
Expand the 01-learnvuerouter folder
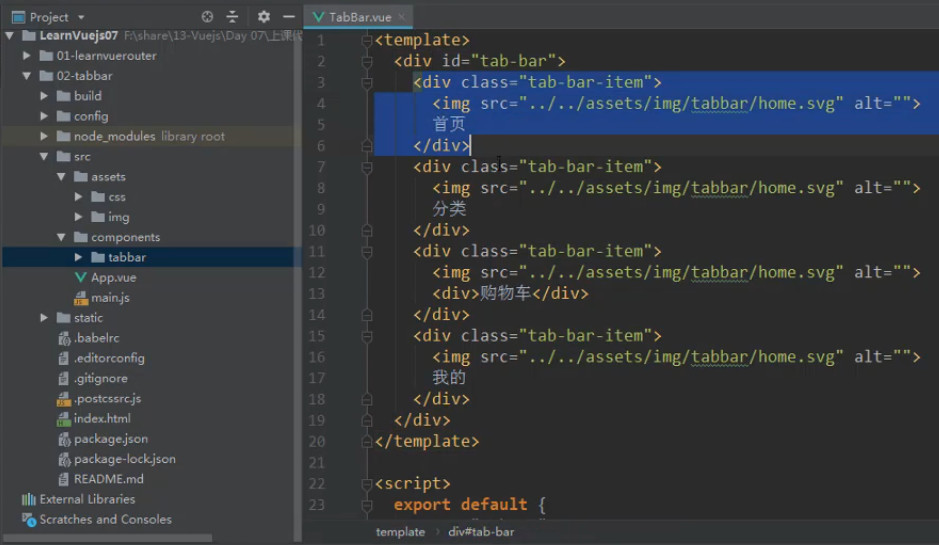(26, 56)
